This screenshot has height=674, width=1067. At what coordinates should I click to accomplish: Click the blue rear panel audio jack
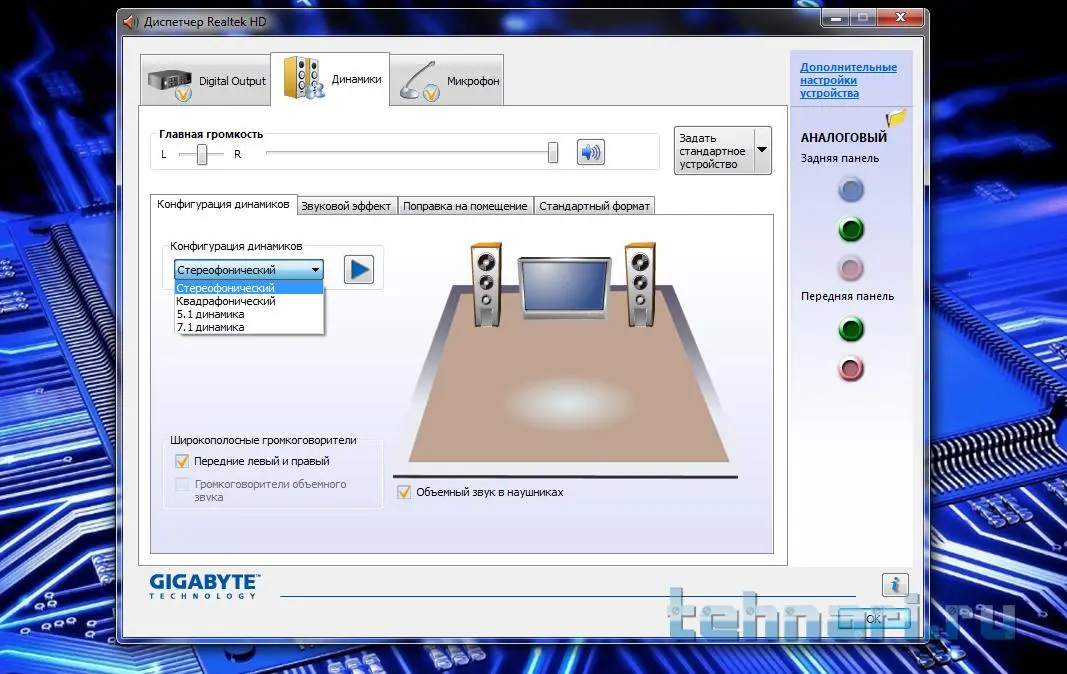point(851,190)
